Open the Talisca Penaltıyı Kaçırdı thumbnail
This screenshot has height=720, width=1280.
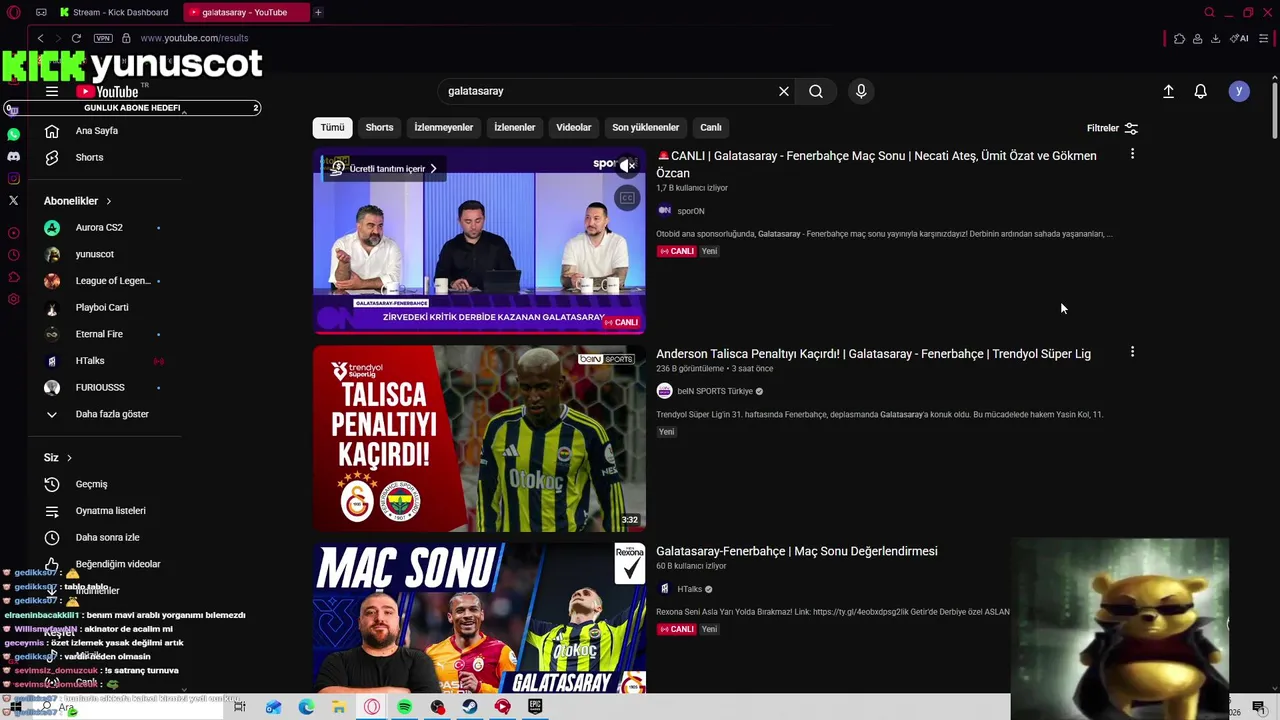pyautogui.click(x=479, y=439)
